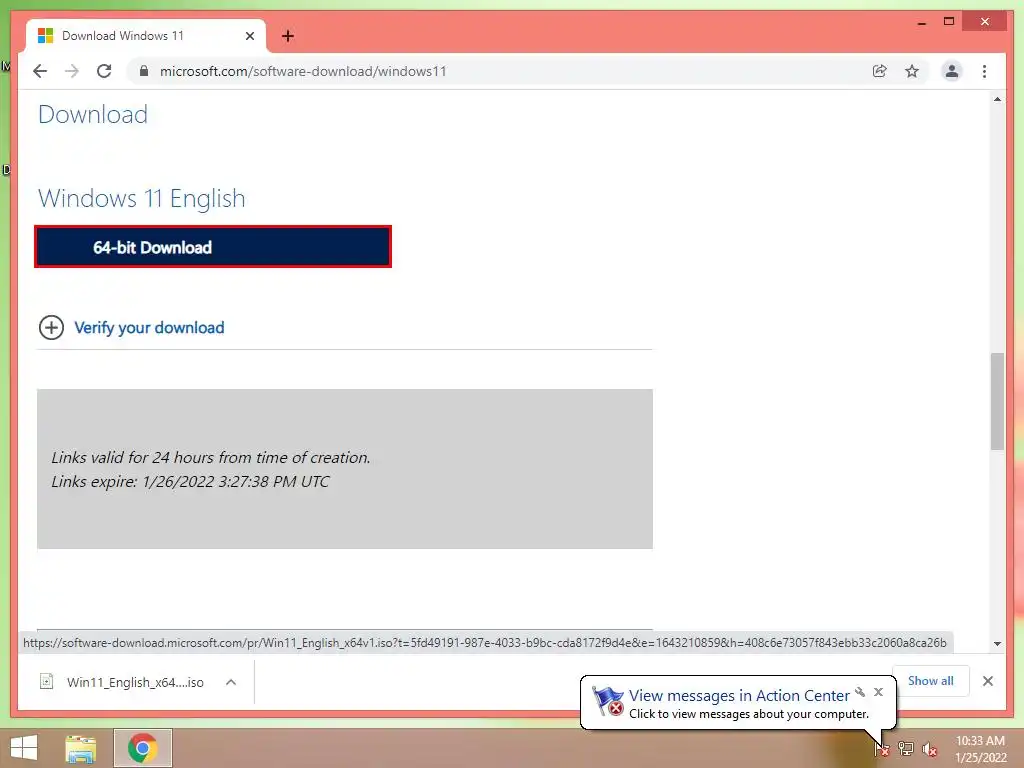
Task: Click the wrench icon in Action Center balloon
Action: click(x=860, y=692)
